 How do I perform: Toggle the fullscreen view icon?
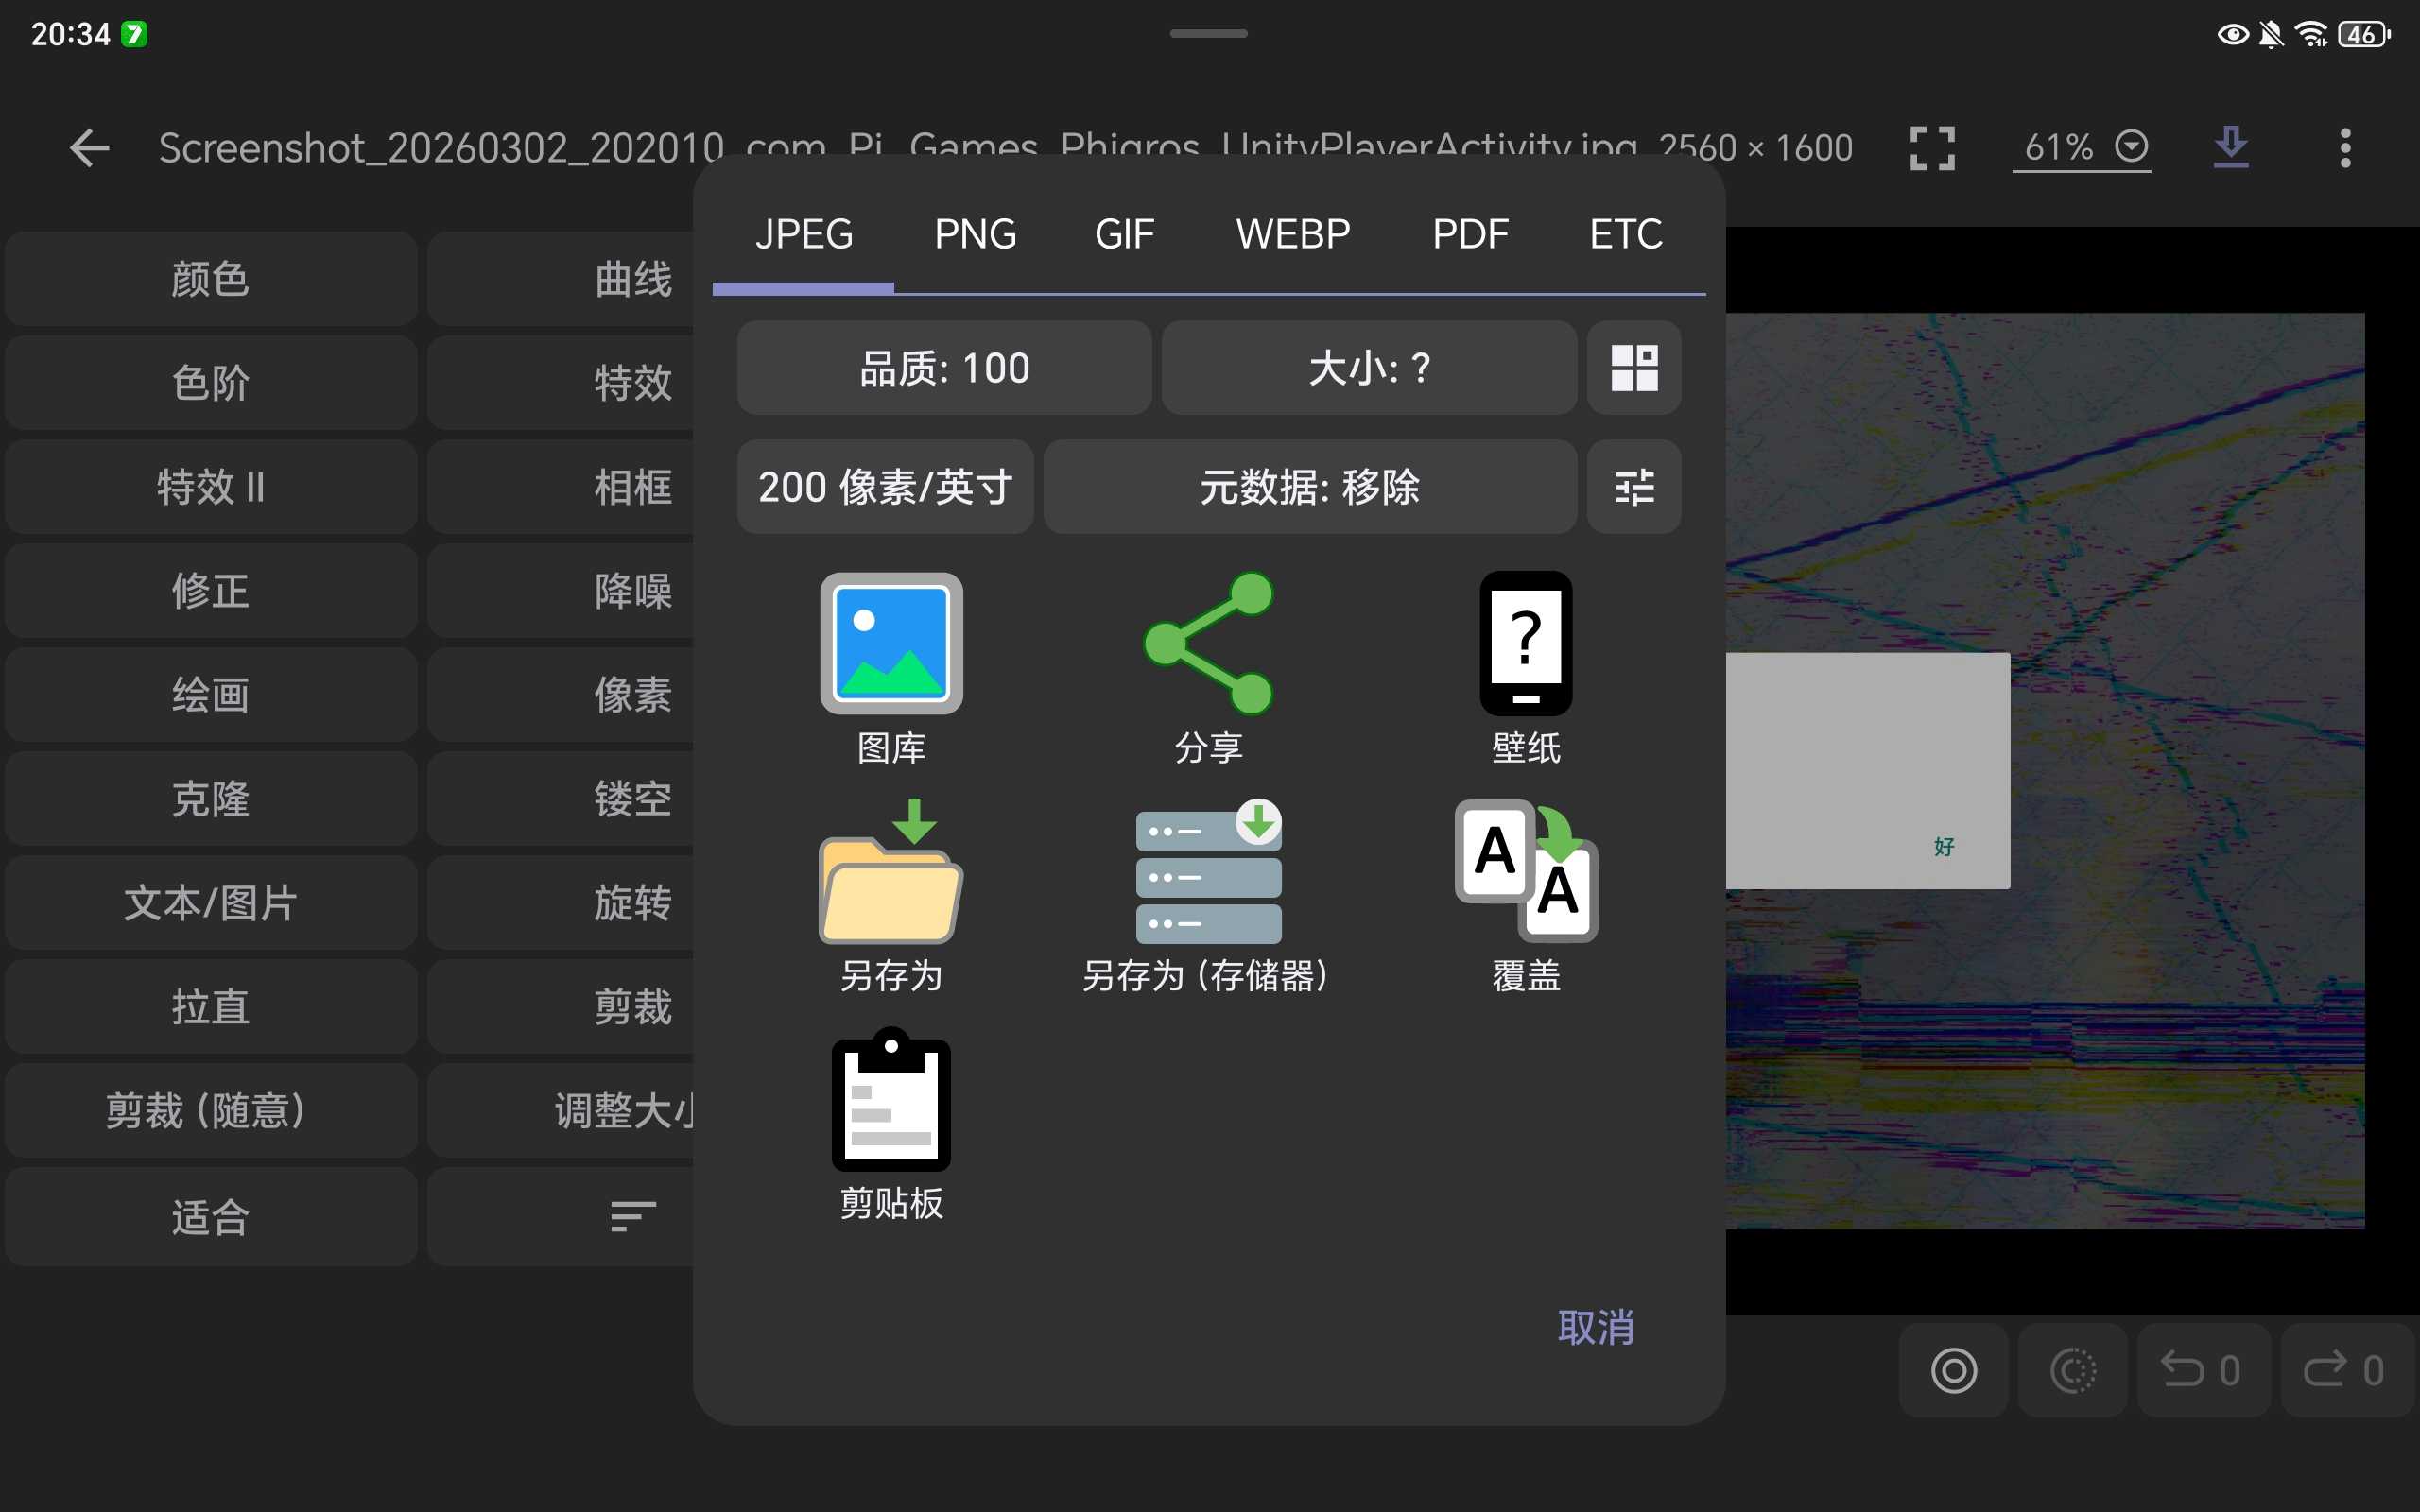pos(1931,148)
